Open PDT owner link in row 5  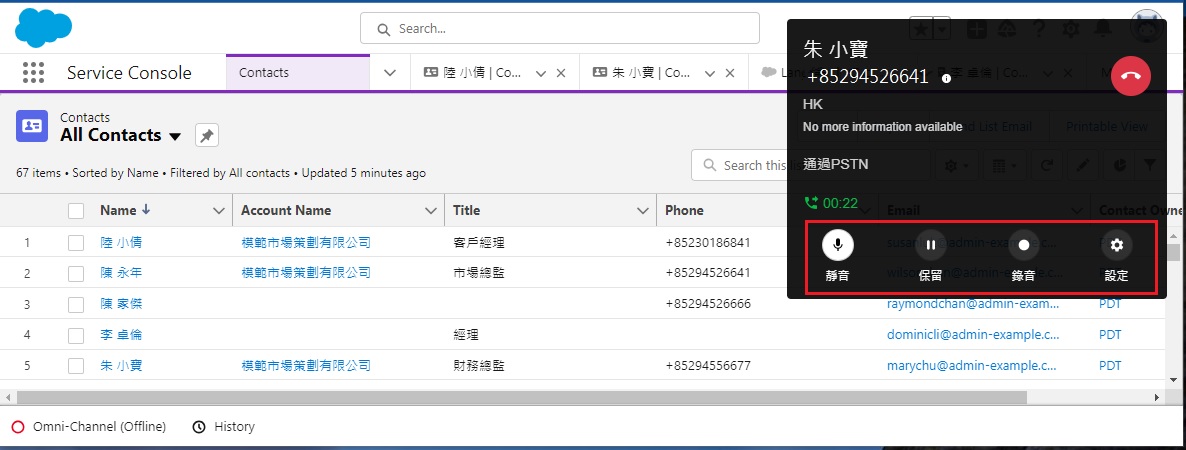1110,366
